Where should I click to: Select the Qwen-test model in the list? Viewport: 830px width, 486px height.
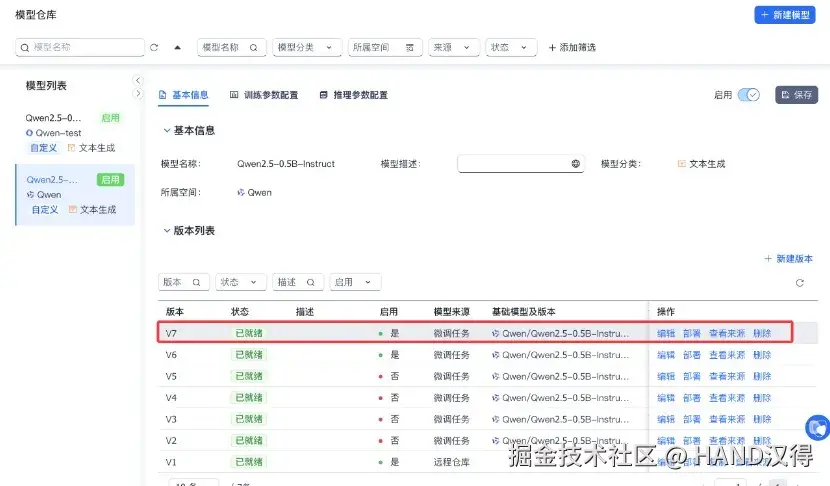coord(74,133)
